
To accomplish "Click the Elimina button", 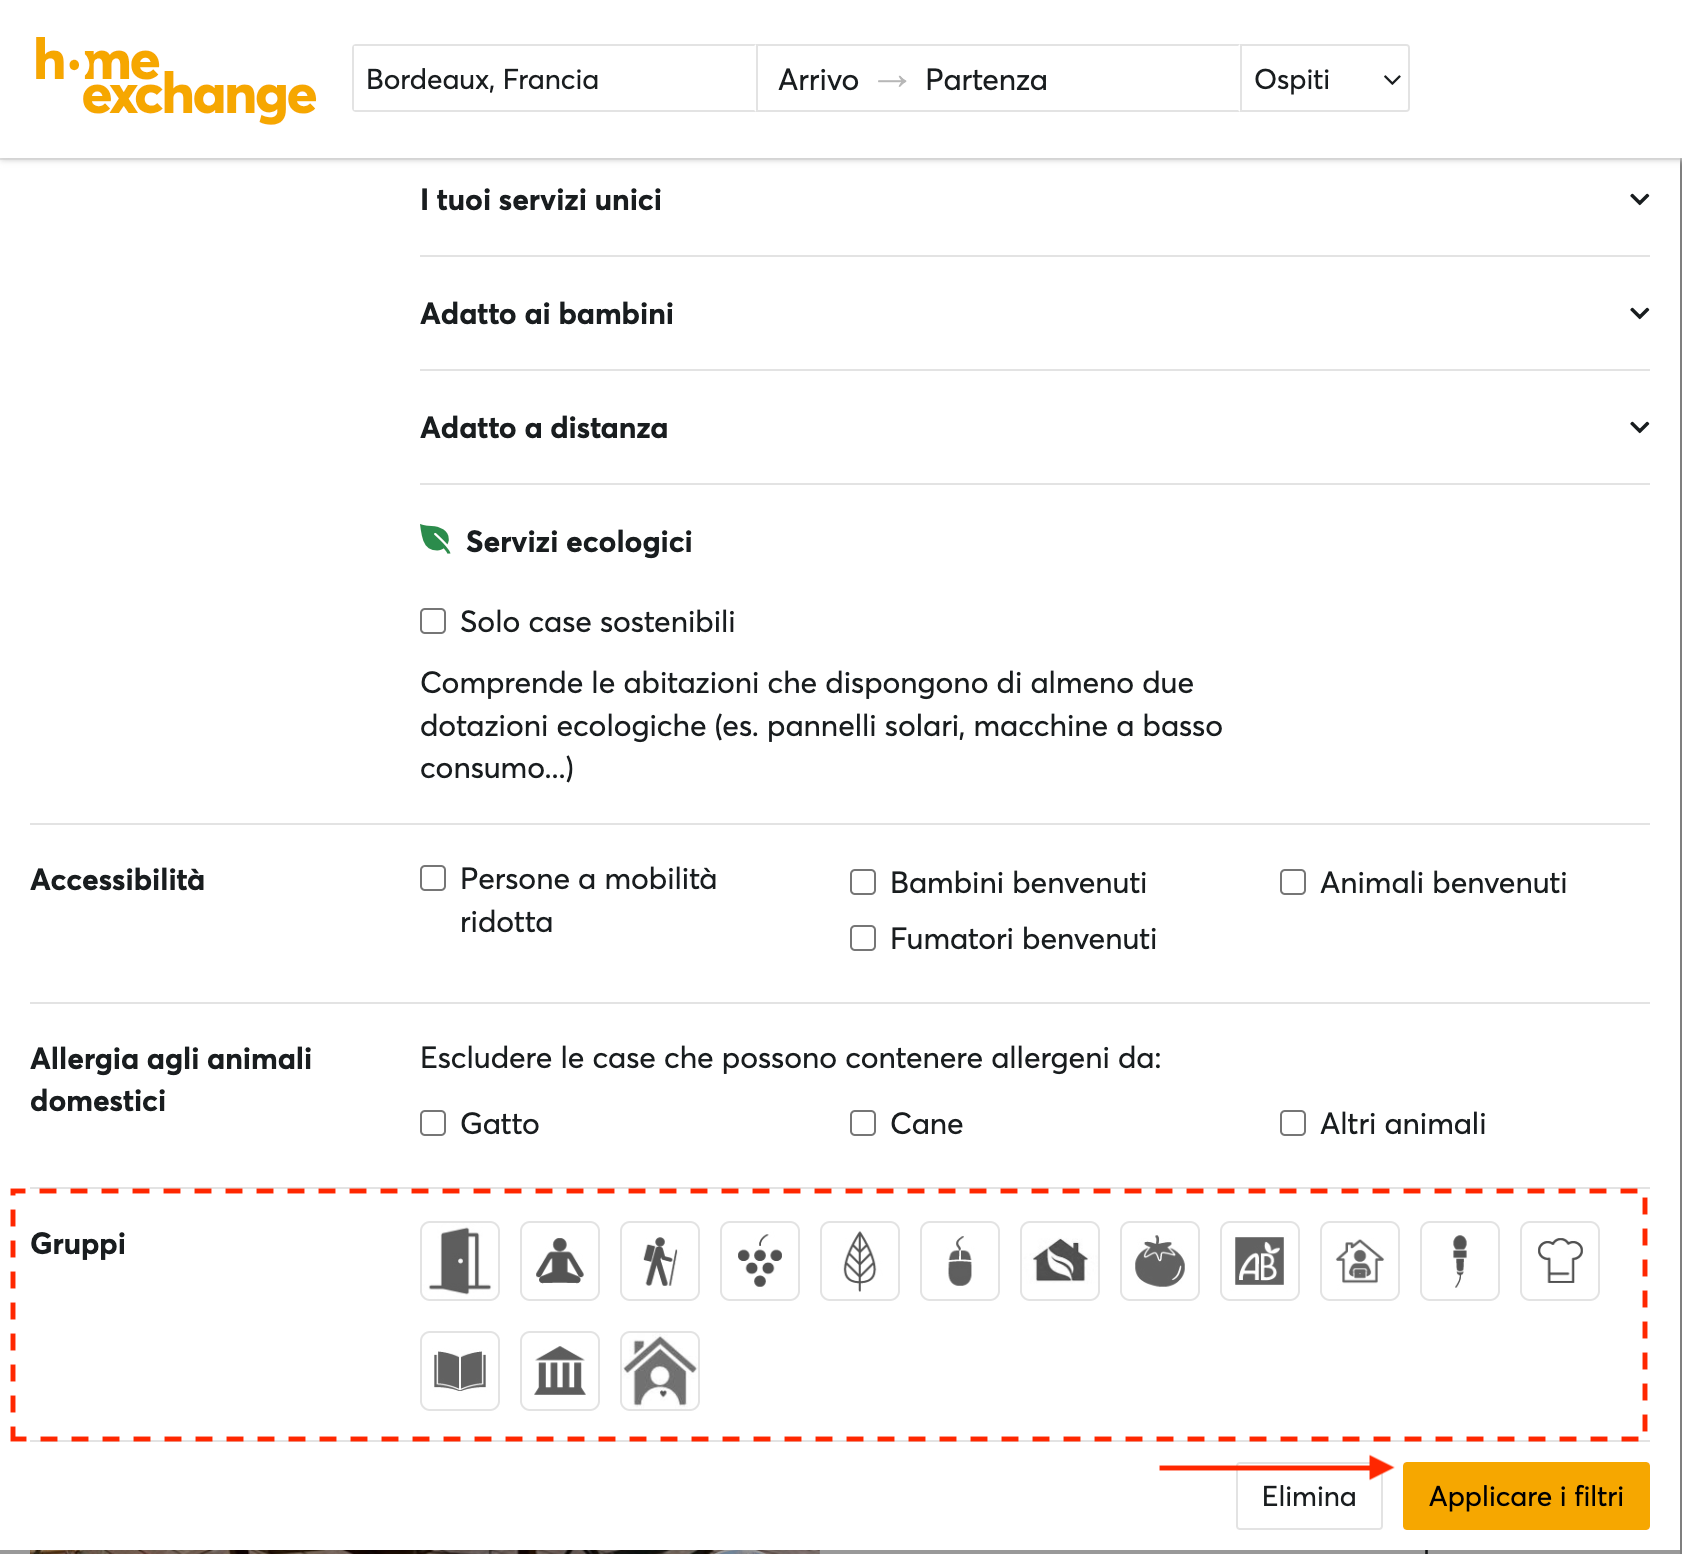I will coord(1308,1496).
